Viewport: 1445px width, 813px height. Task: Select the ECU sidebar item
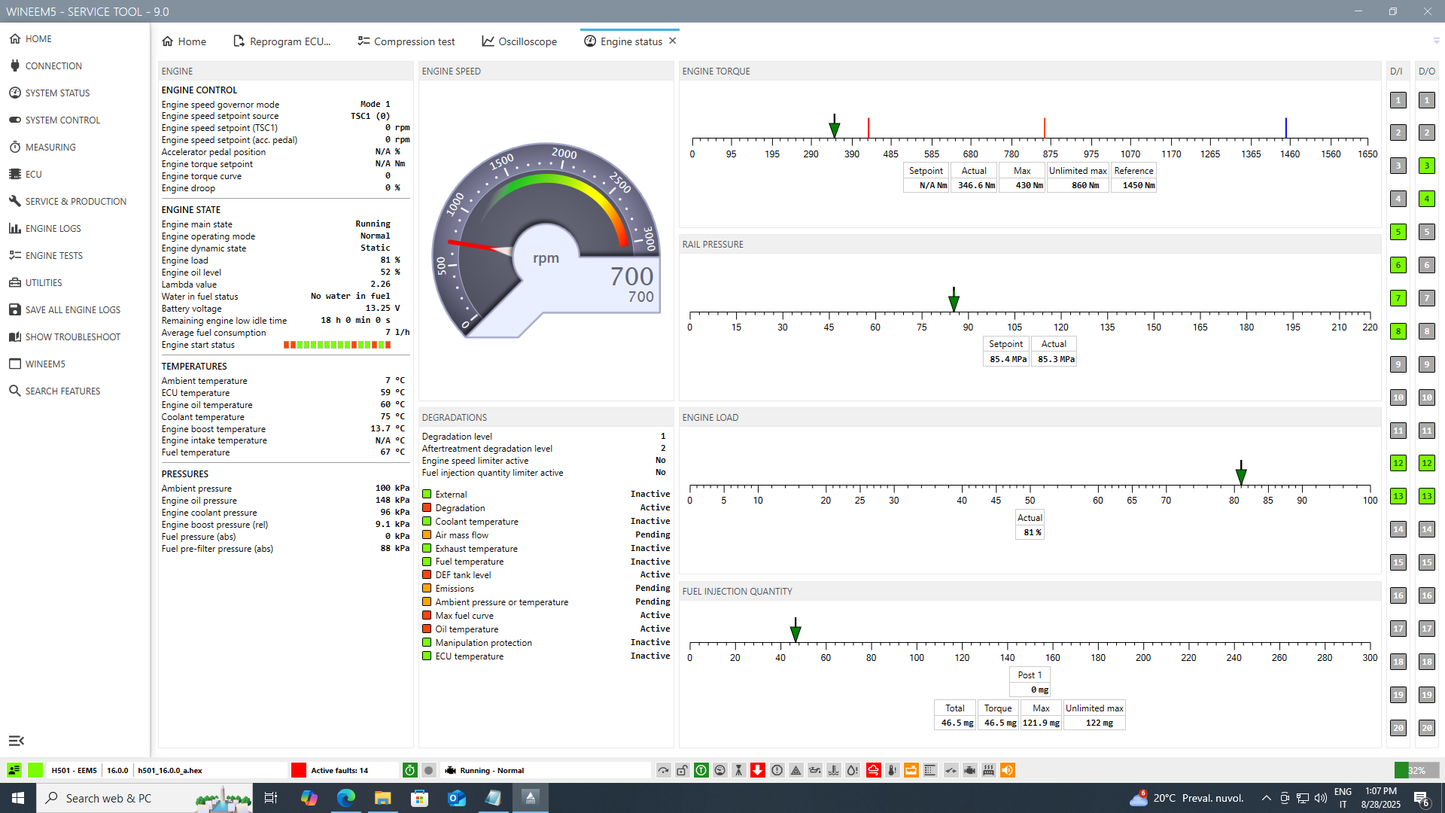point(35,174)
